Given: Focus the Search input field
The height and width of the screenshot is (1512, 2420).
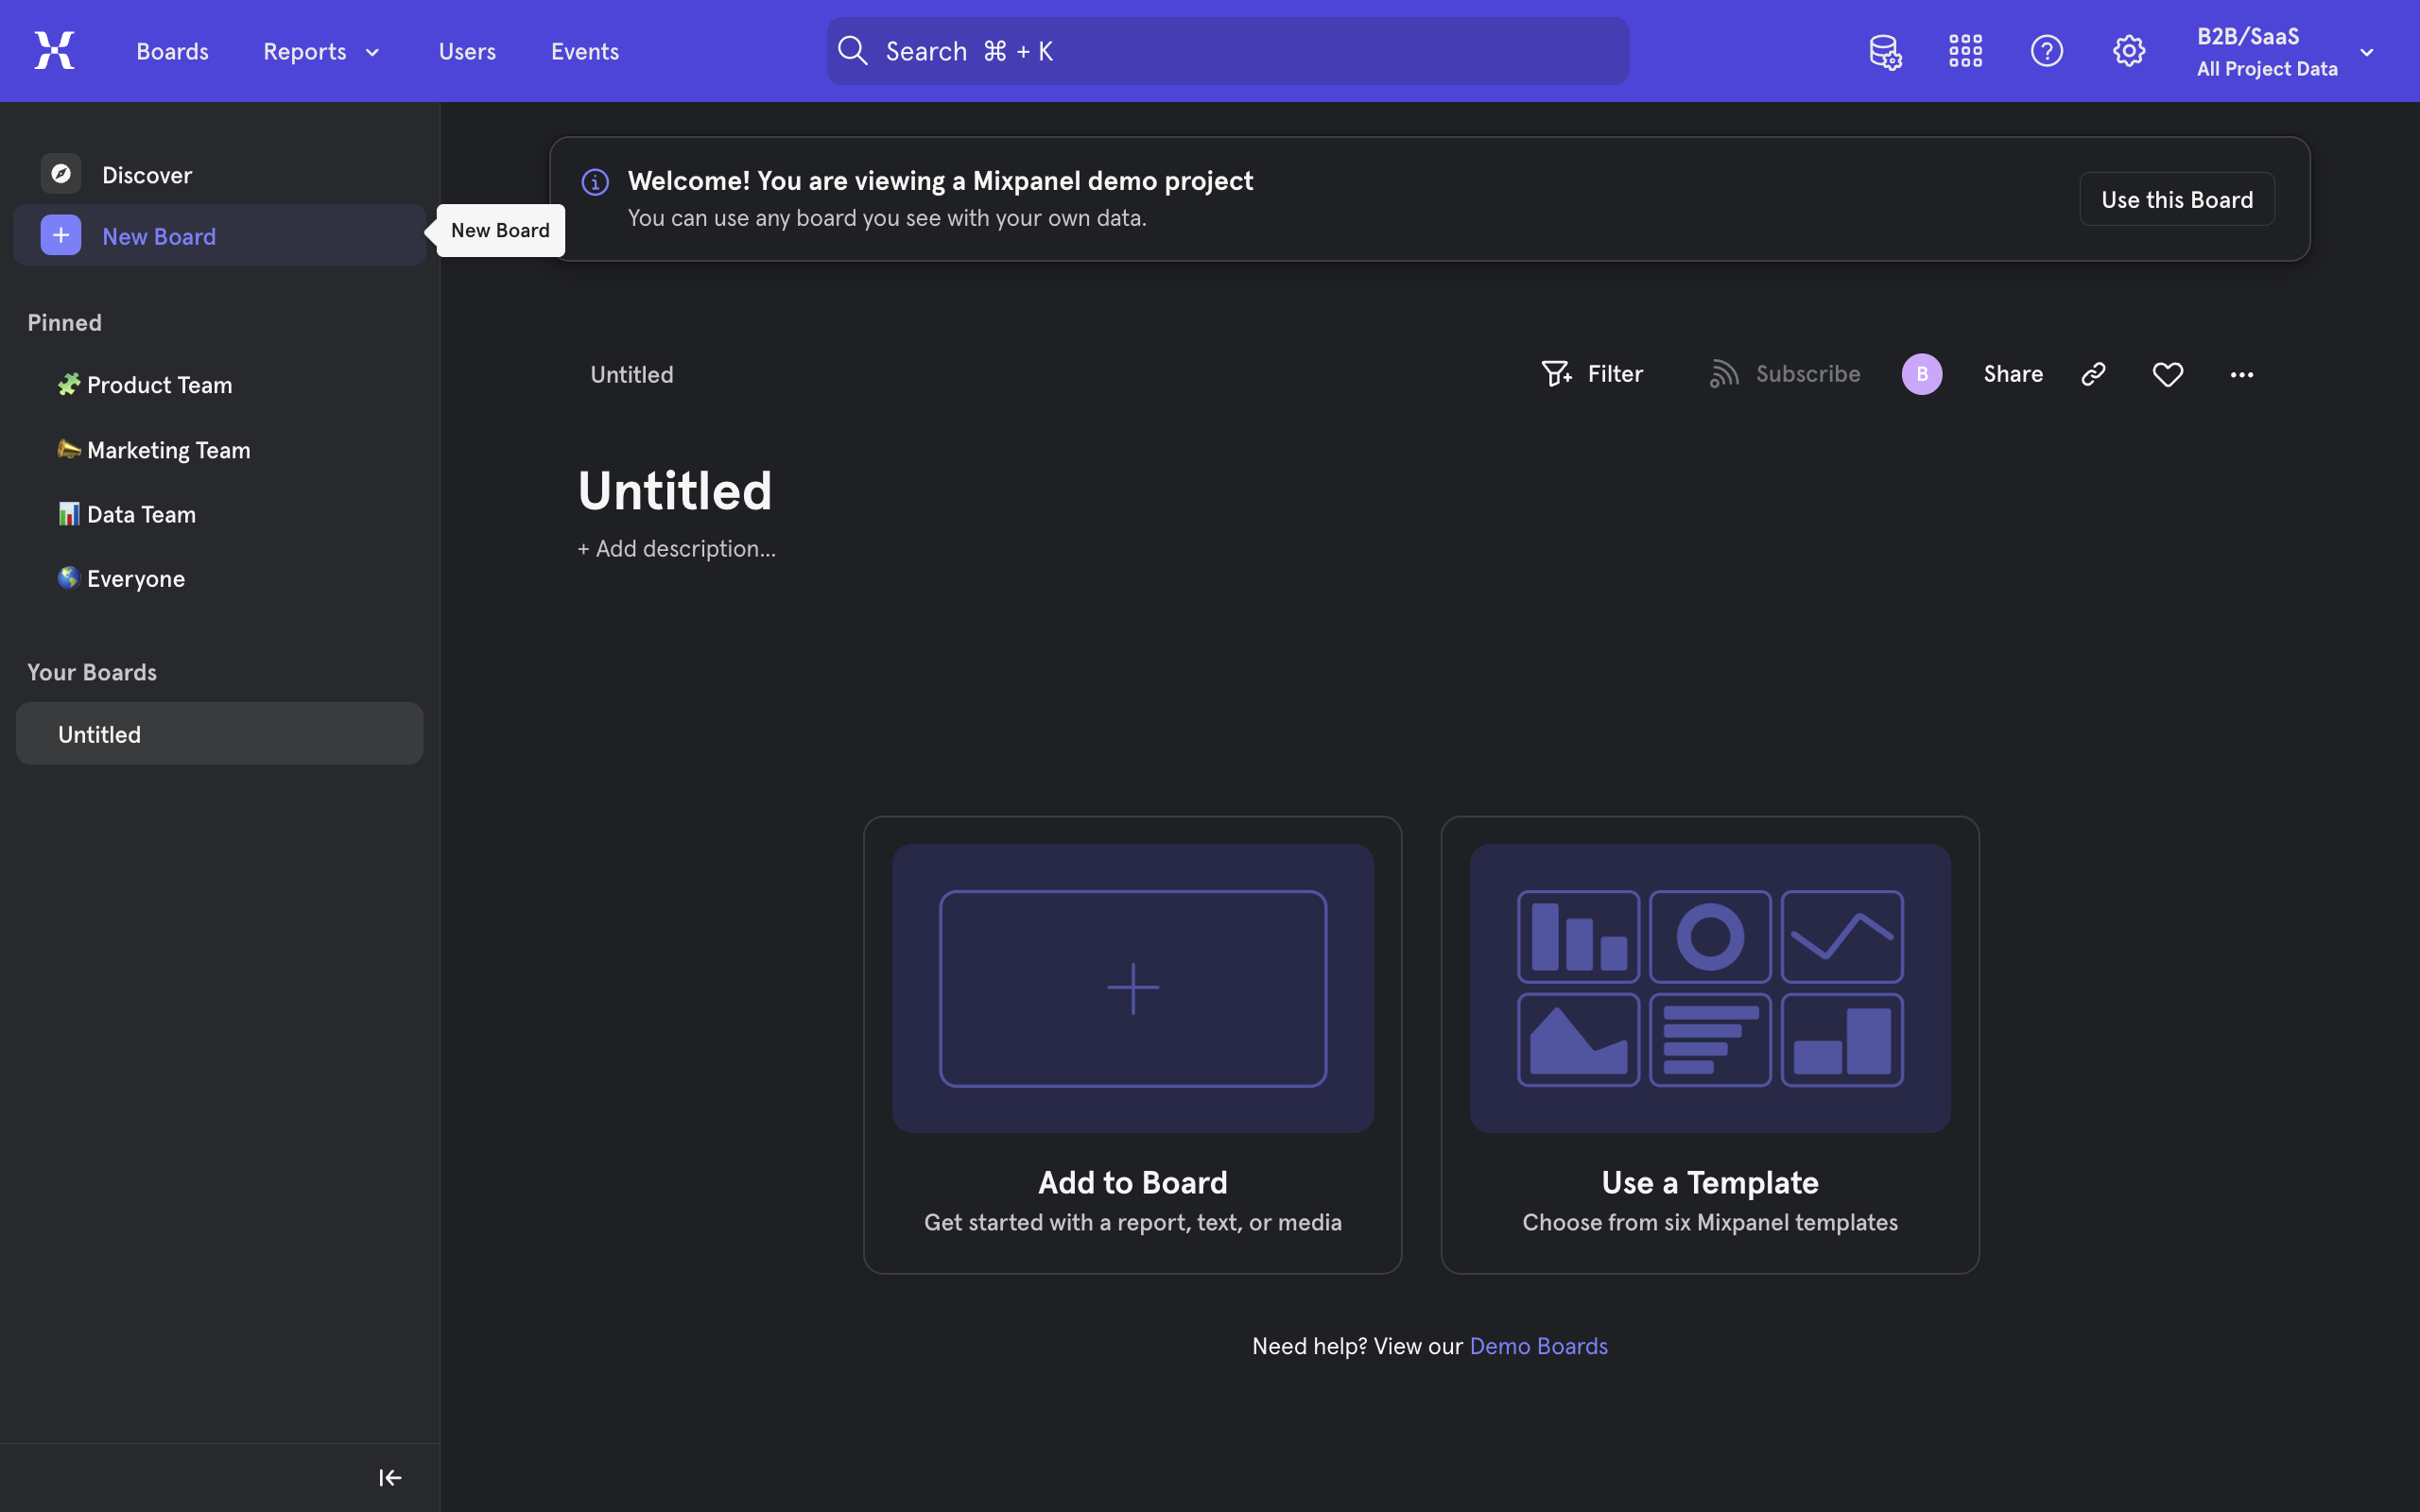Looking at the screenshot, I should [1227, 51].
